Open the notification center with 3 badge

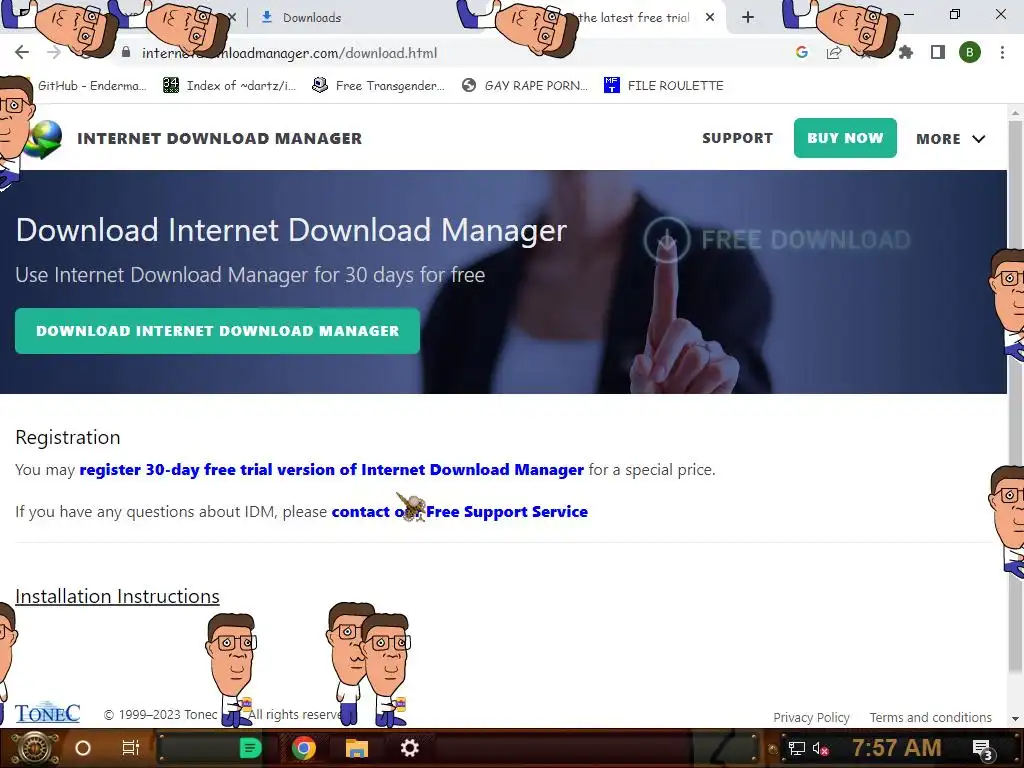point(982,749)
